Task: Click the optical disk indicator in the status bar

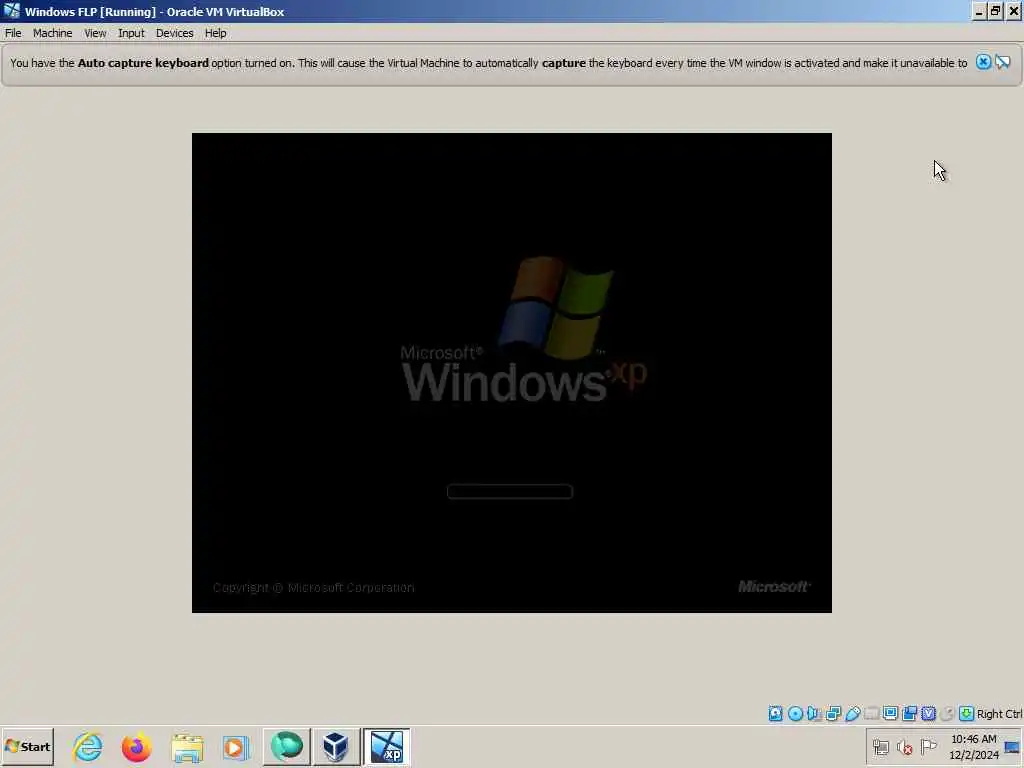Action: click(x=795, y=713)
